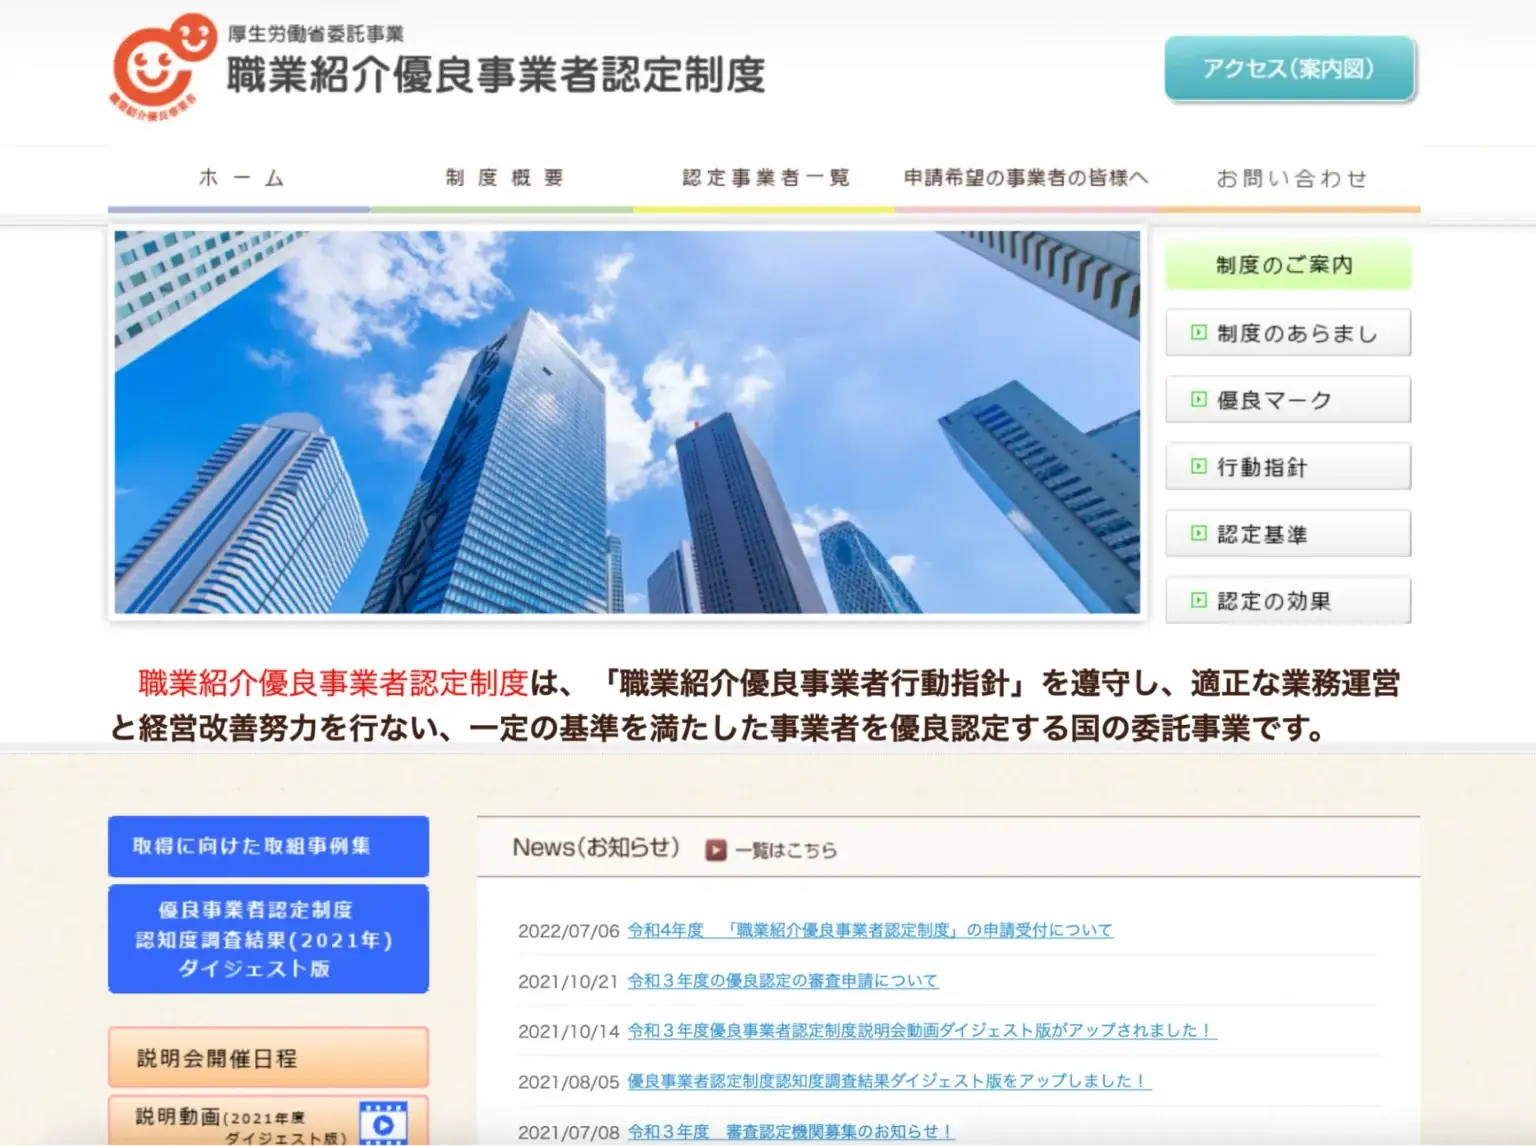Select the ホーム menu item
Screen dimensions: 1536x1146
click(240, 177)
